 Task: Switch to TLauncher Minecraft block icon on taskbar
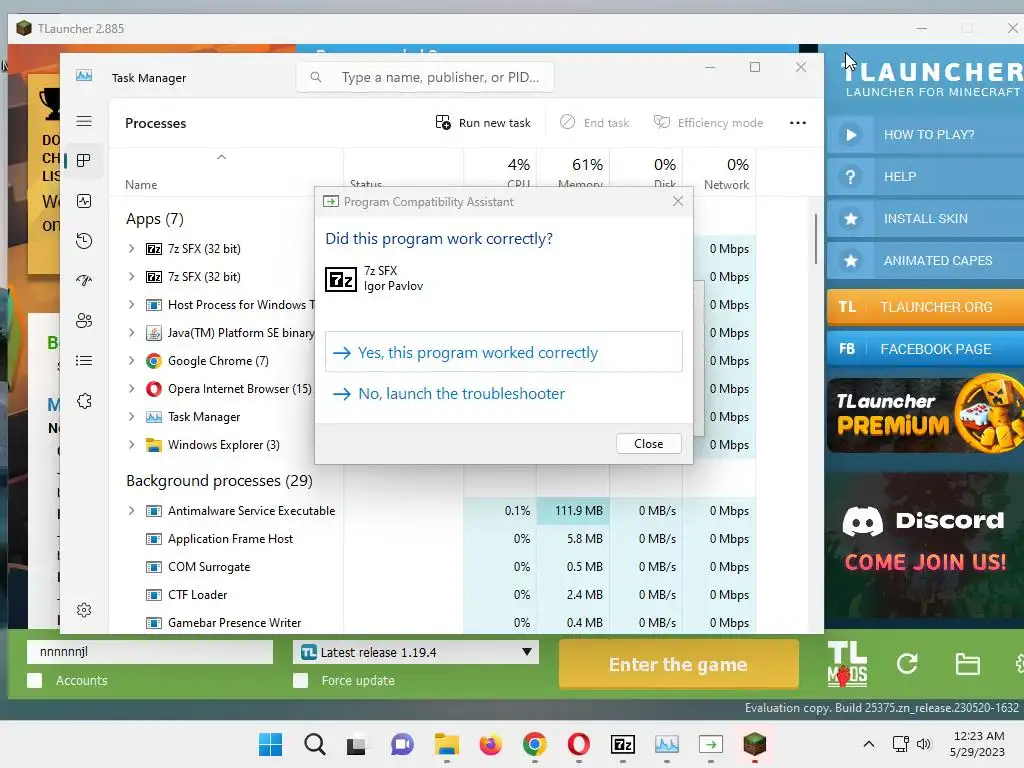click(x=754, y=744)
